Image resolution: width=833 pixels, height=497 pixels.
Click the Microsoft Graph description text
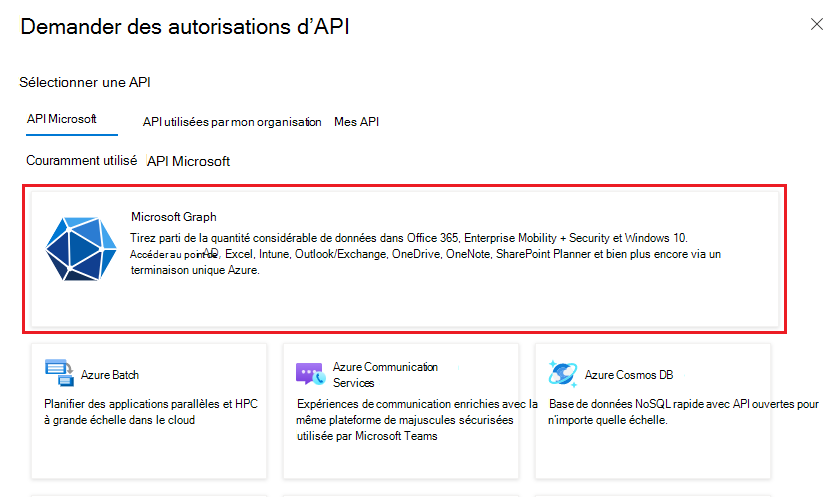point(426,254)
